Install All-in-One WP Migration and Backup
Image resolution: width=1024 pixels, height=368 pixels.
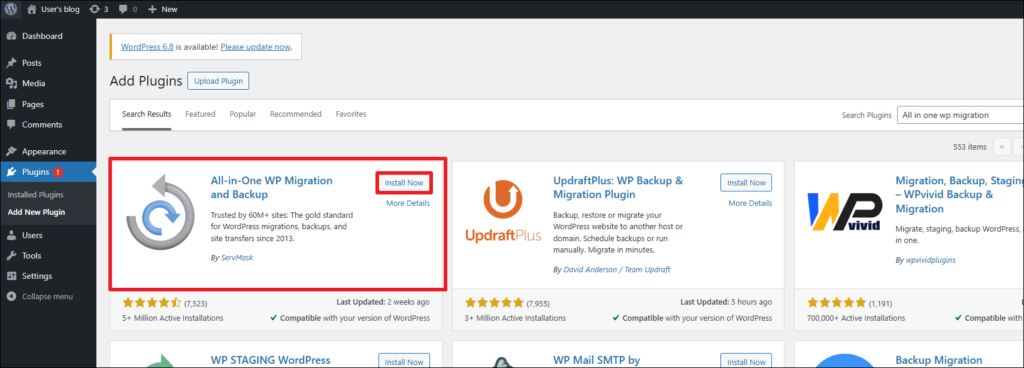coord(404,183)
